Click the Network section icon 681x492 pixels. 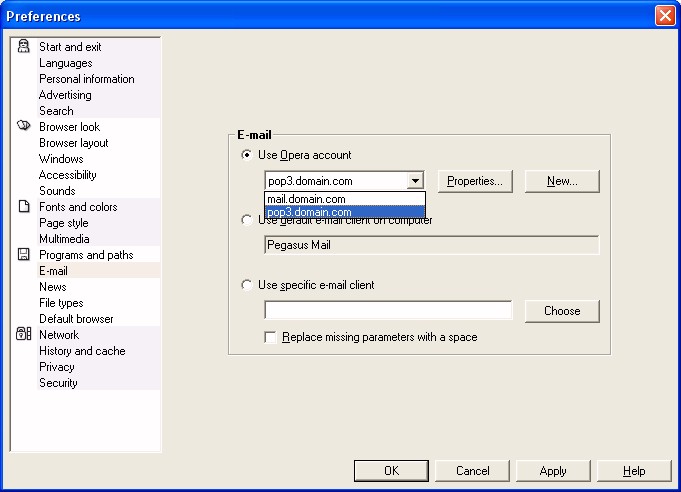[x=23, y=334]
